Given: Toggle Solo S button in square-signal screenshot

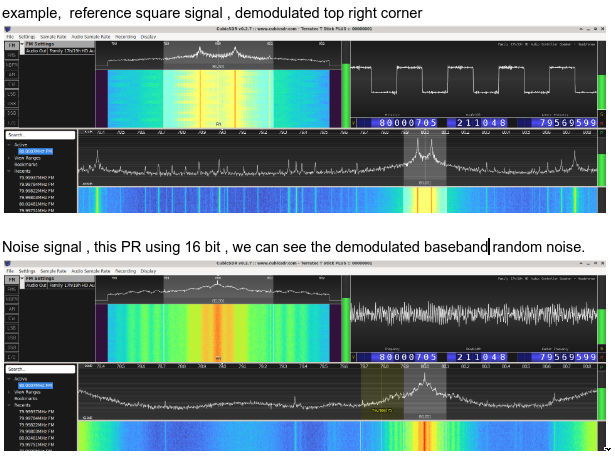Looking at the screenshot, I should click(602, 114).
